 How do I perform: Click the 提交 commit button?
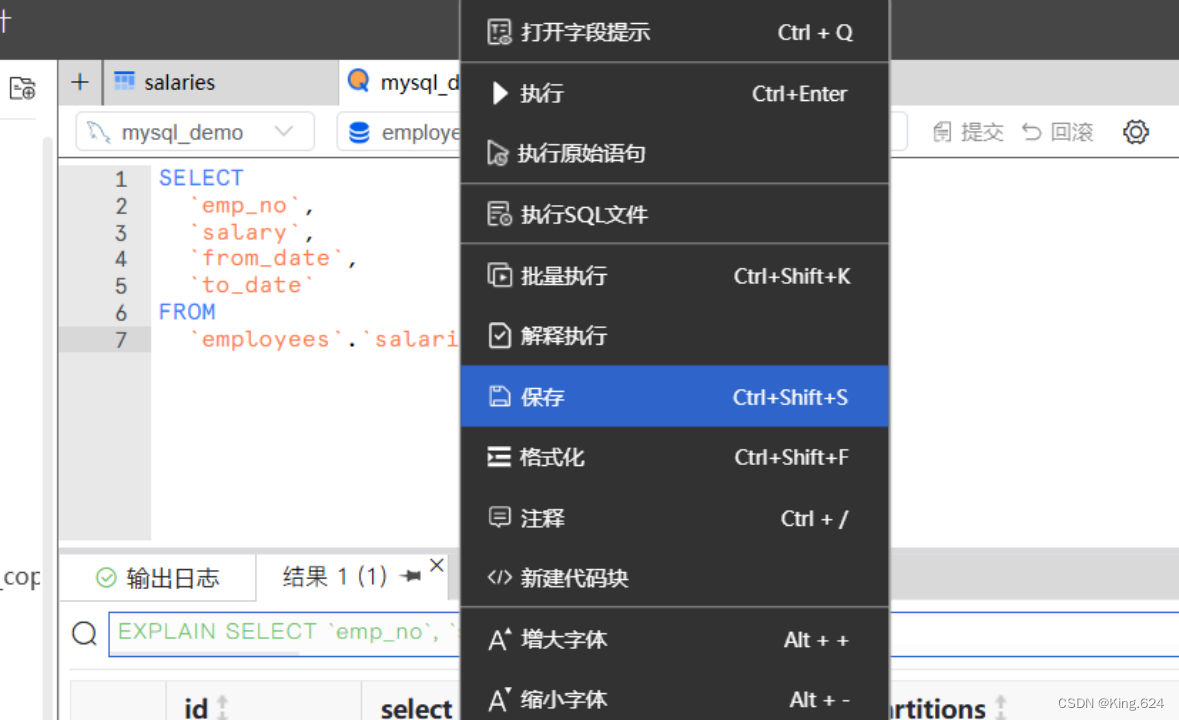coord(968,132)
